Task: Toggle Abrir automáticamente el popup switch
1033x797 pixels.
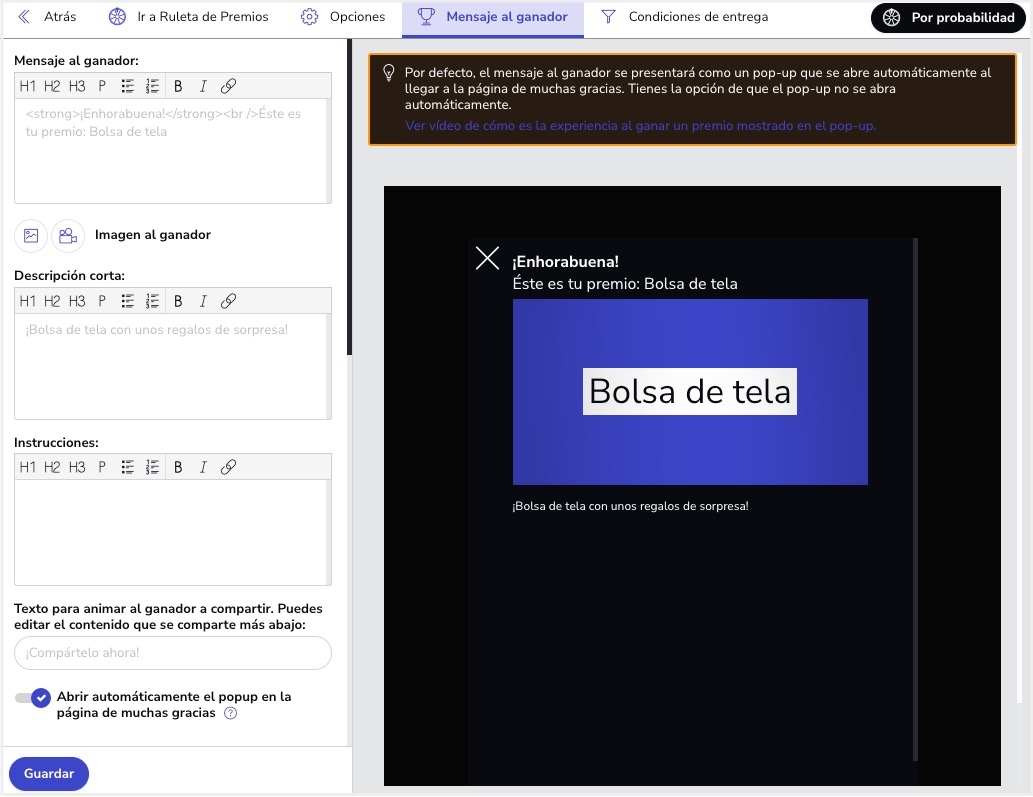Action: click(x=33, y=698)
